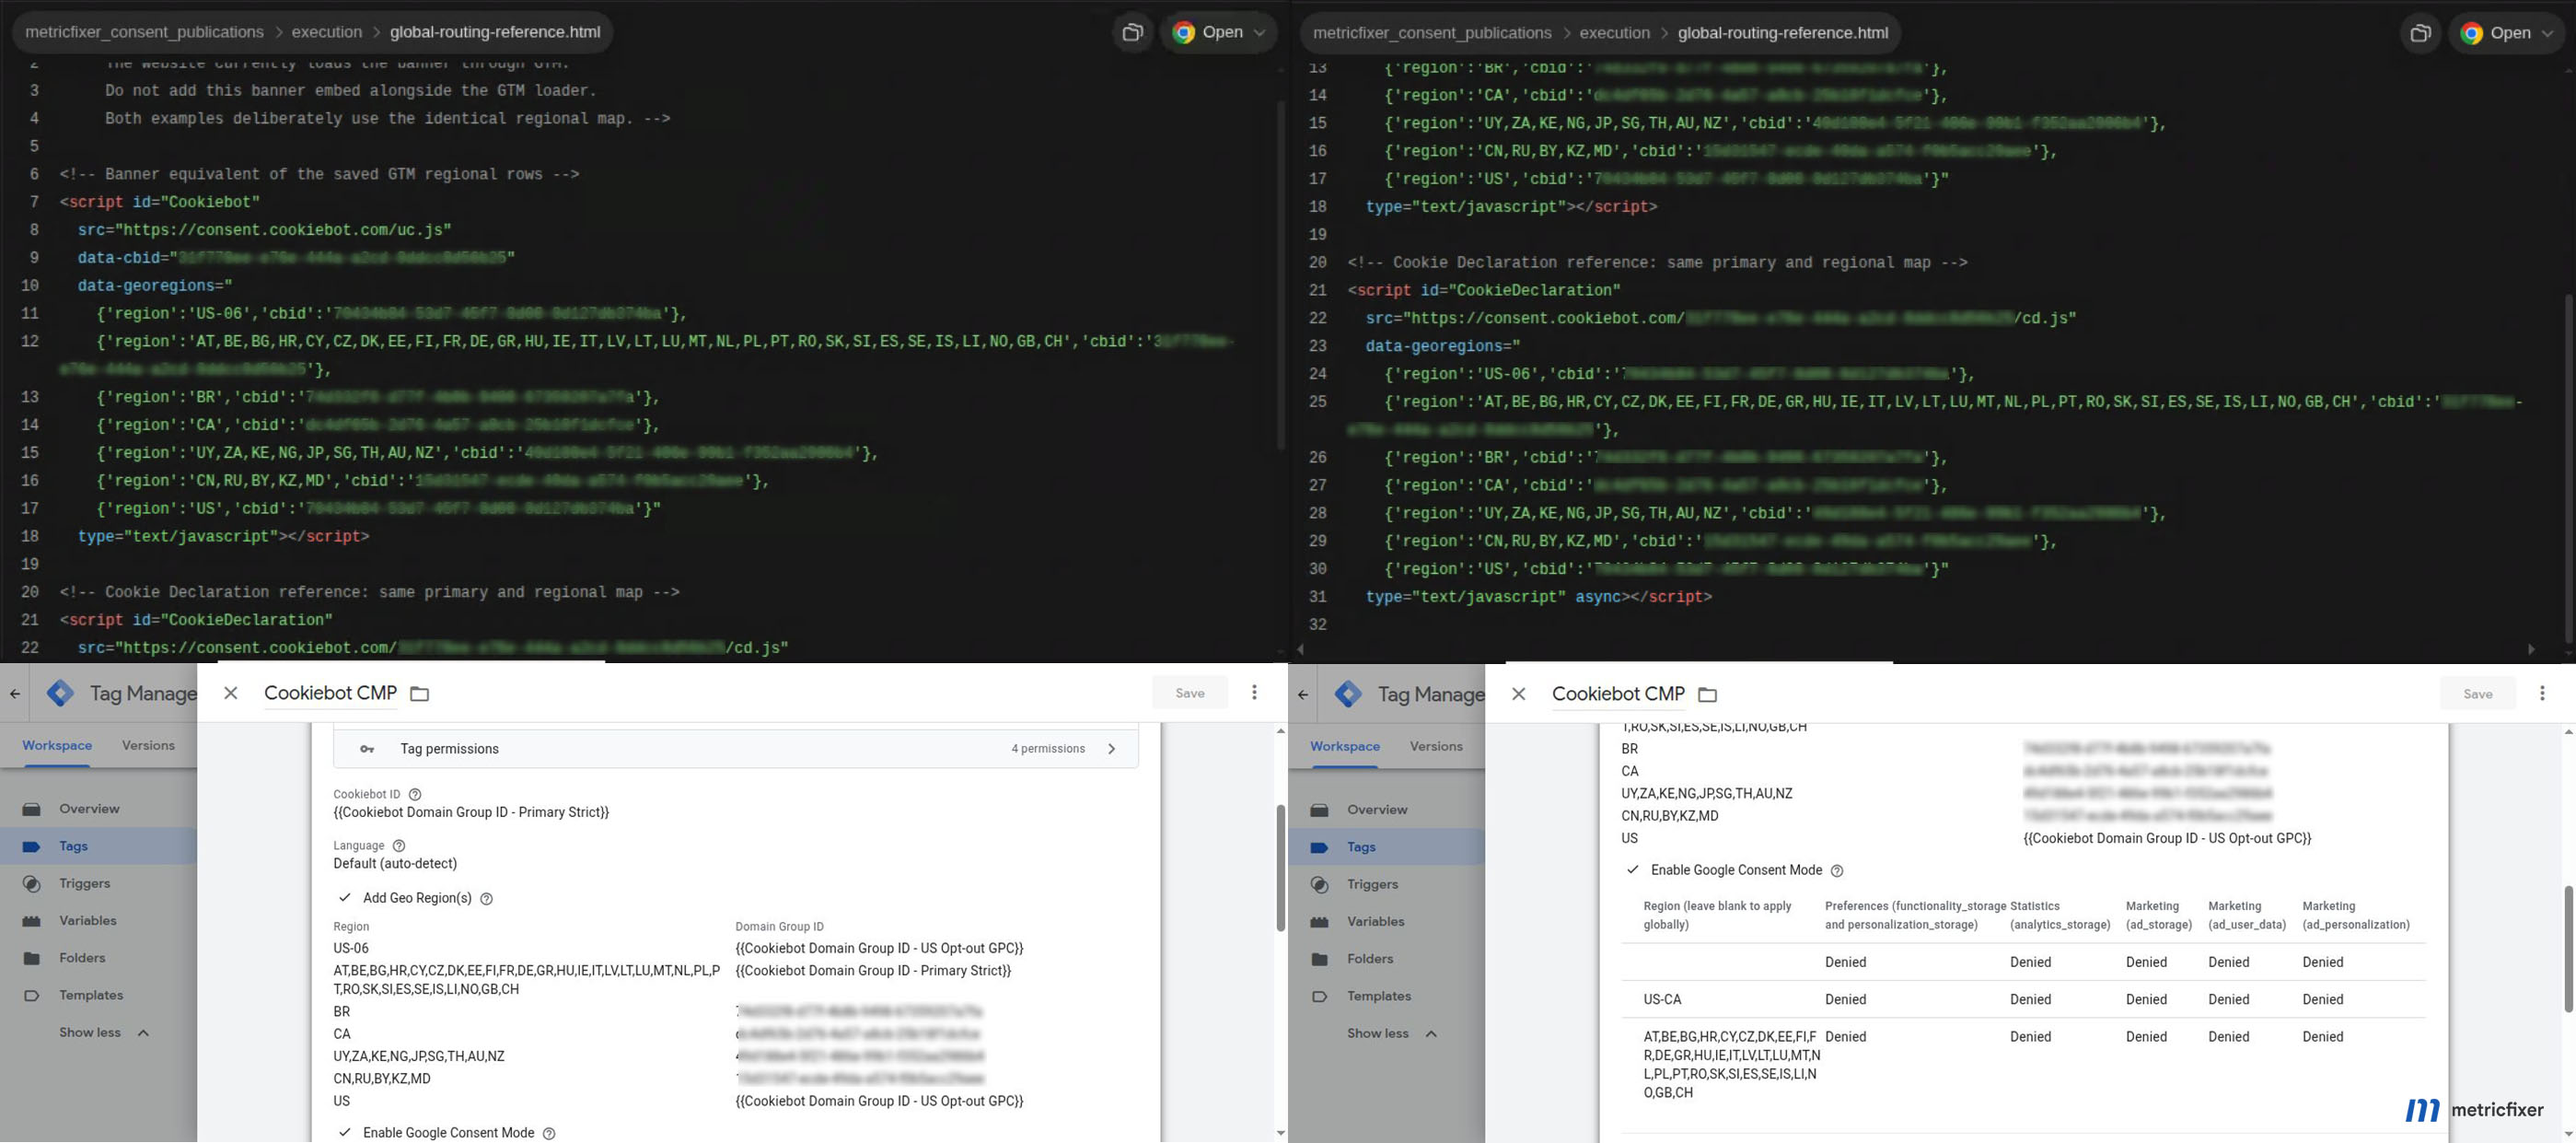Viewport: 2576px width, 1143px height.
Task: Click 'execution' breadcrumb in top-left code viewer
Action: tap(327, 32)
